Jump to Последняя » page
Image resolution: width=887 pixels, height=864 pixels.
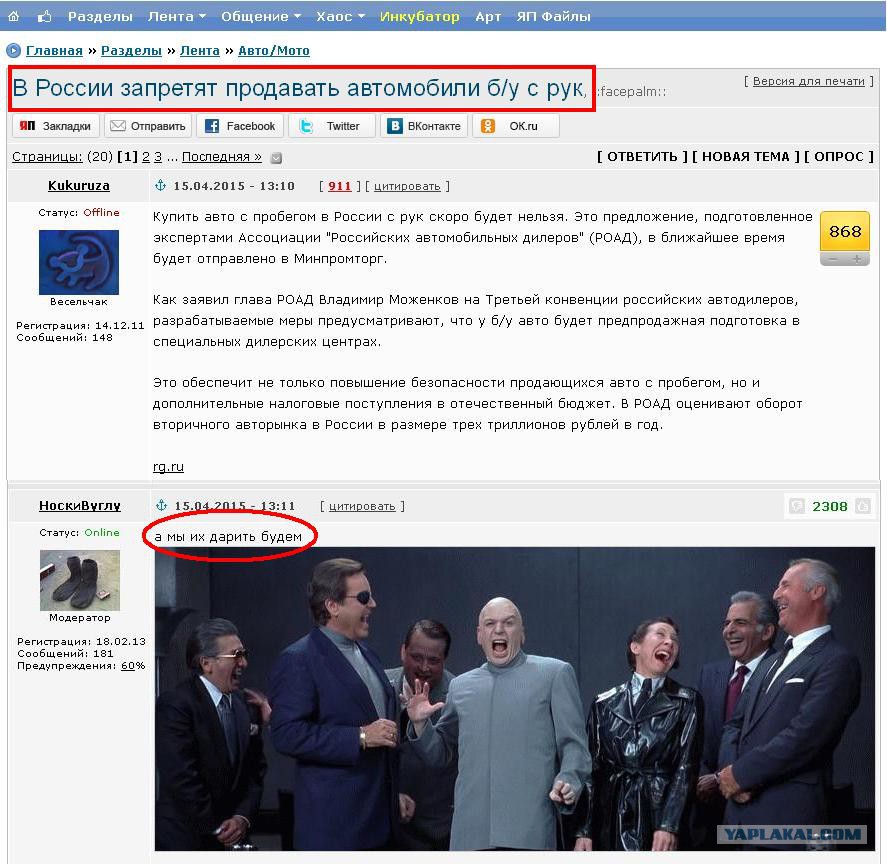[222, 157]
